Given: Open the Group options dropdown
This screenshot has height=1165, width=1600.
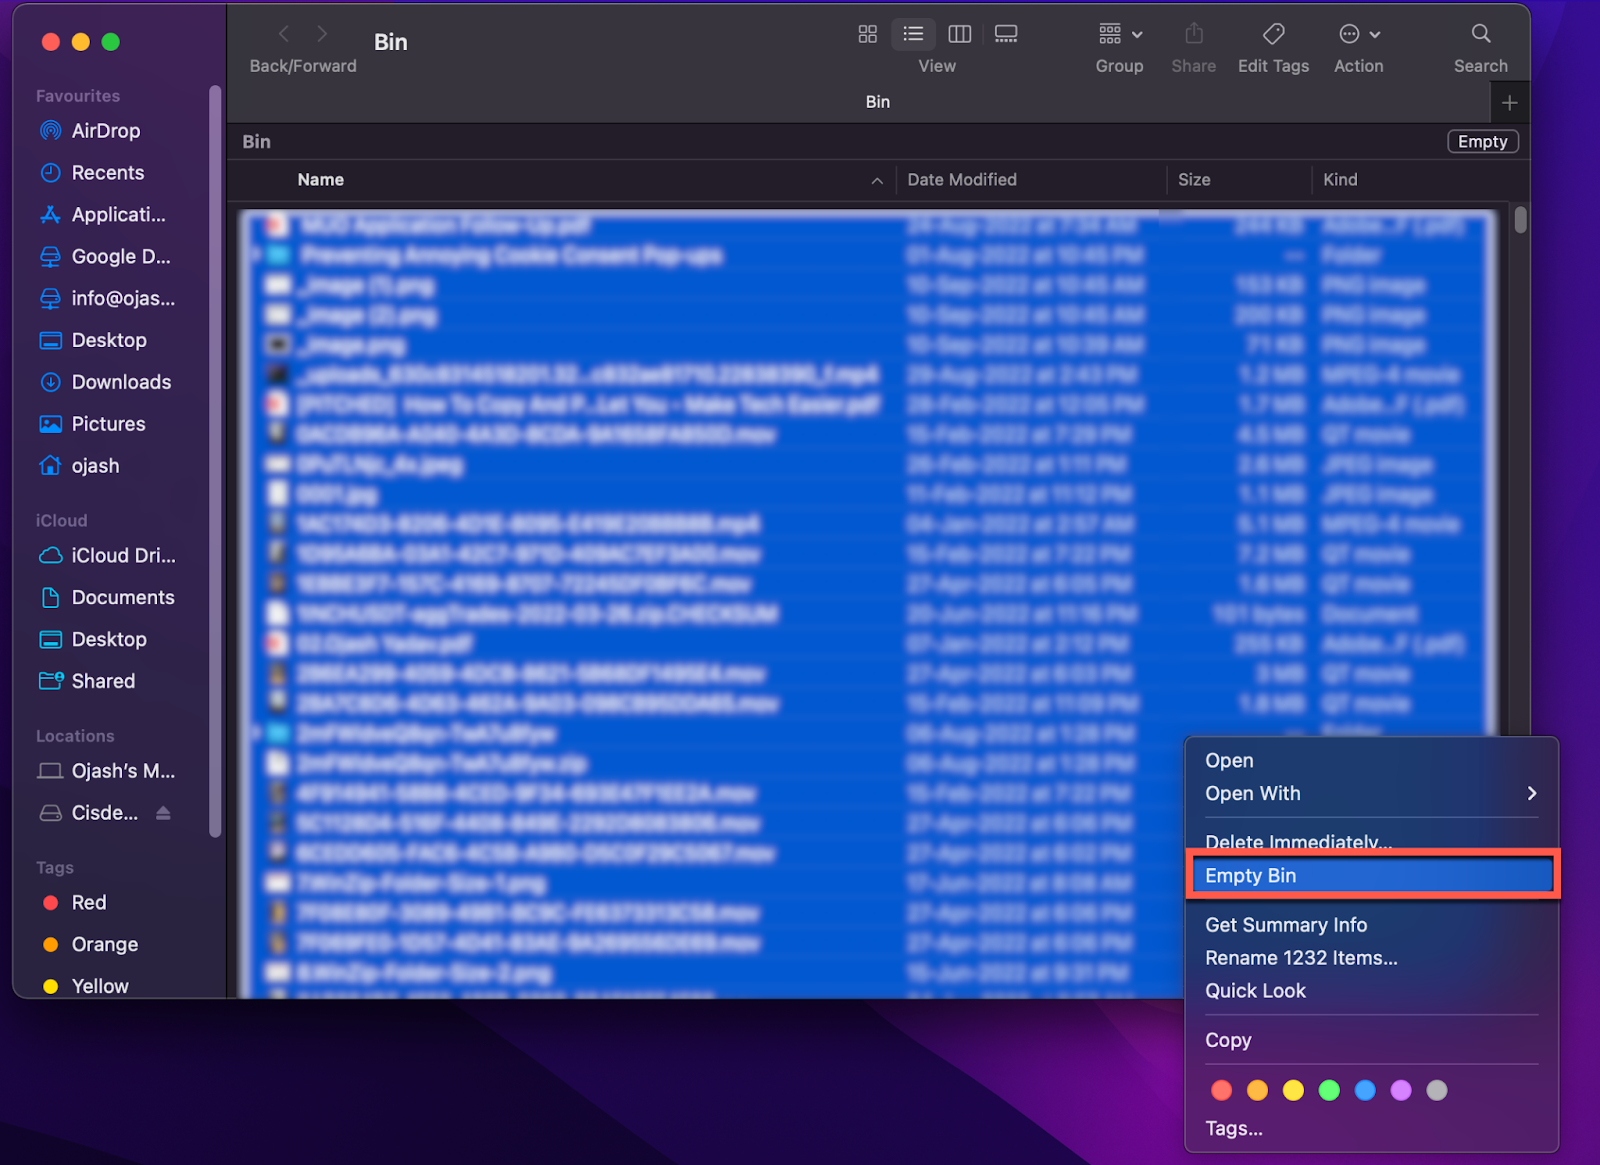Looking at the screenshot, I should (1120, 34).
